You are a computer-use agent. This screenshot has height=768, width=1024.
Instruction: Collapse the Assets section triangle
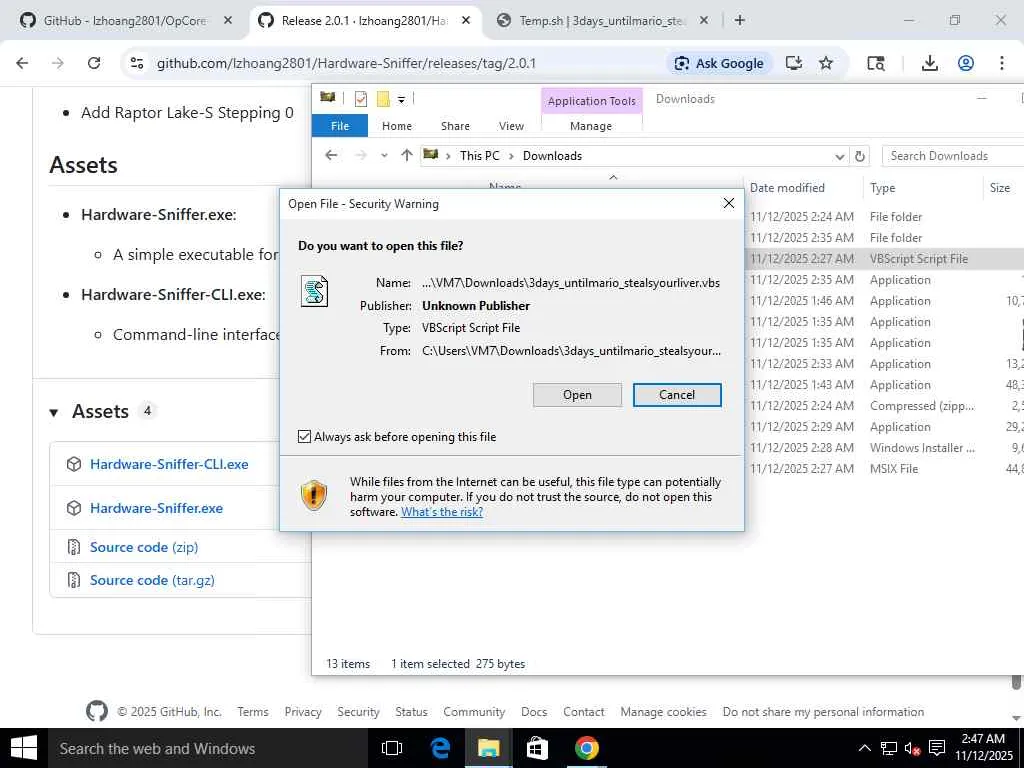(54, 412)
